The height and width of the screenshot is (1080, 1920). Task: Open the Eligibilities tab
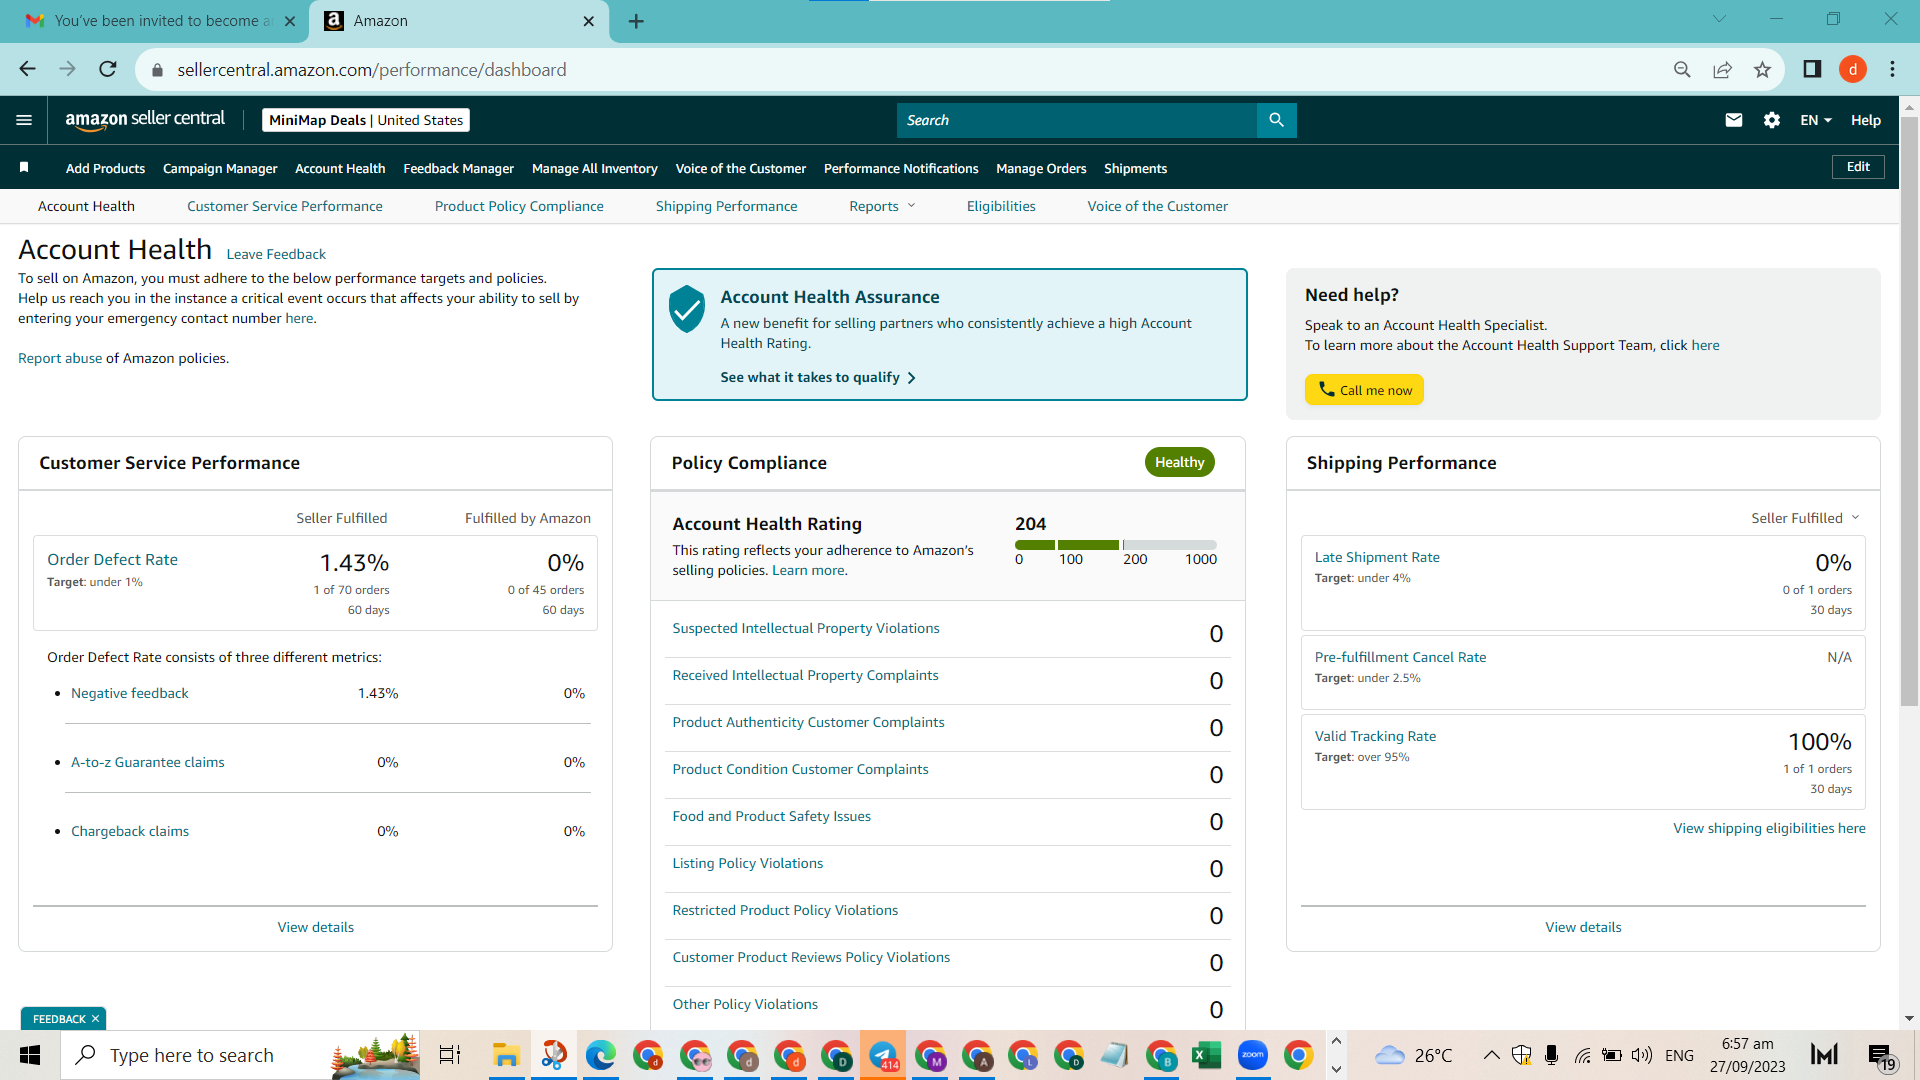tap(1001, 206)
